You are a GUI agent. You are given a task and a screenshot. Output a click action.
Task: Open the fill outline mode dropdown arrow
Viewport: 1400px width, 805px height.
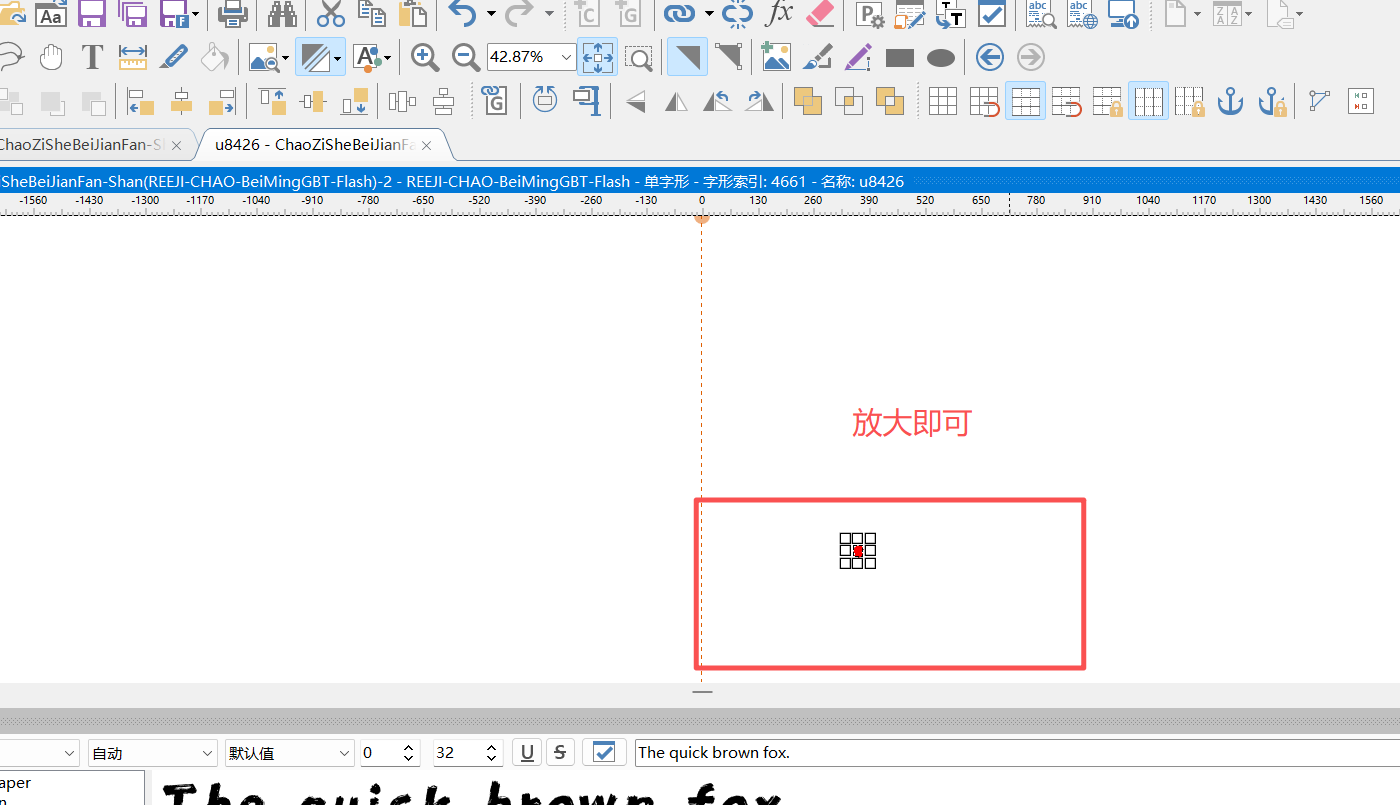tap(338, 58)
